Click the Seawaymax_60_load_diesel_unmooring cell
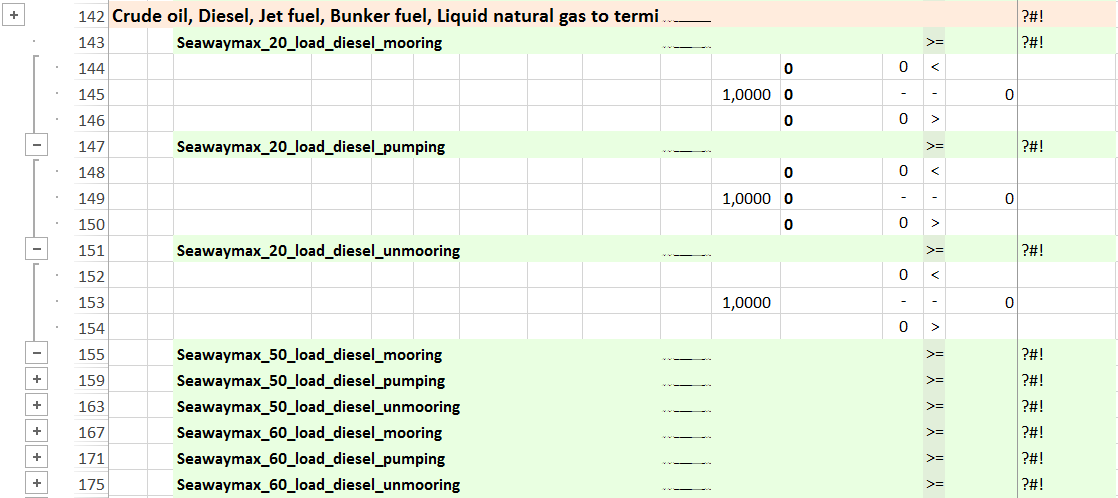 click(318, 485)
